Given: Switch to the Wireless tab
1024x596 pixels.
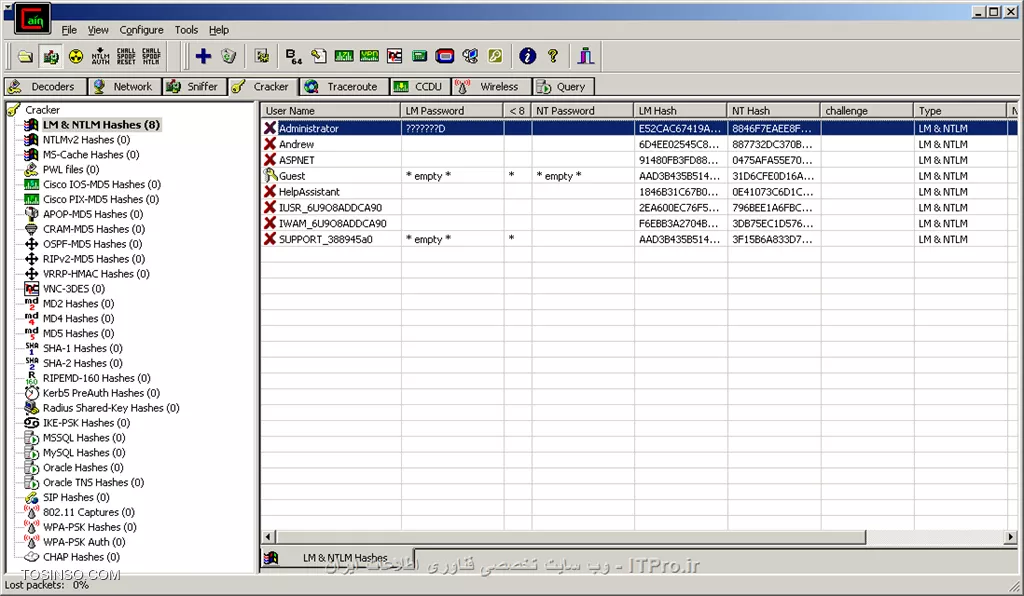Looking at the screenshot, I should (x=491, y=87).
